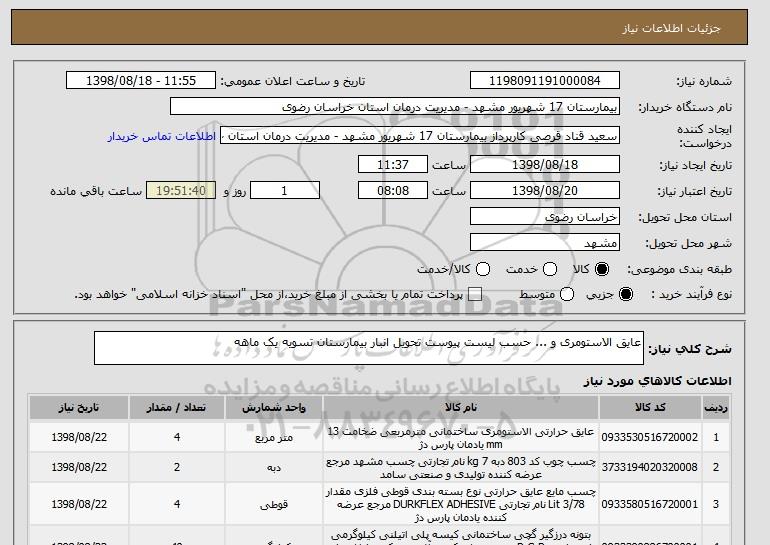
Task: Click the remaining time countdown 19:51:40
Action: 181,191
